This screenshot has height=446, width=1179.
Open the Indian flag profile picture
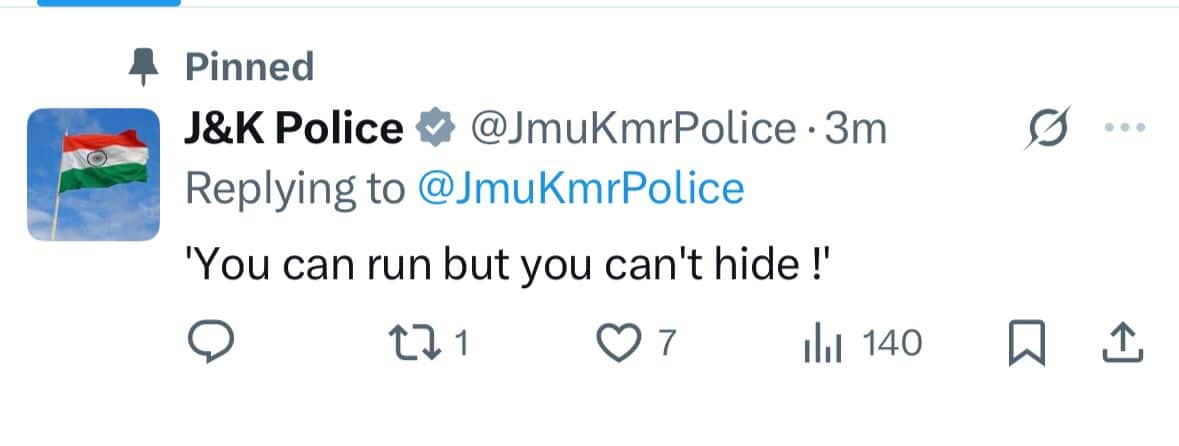(x=93, y=174)
